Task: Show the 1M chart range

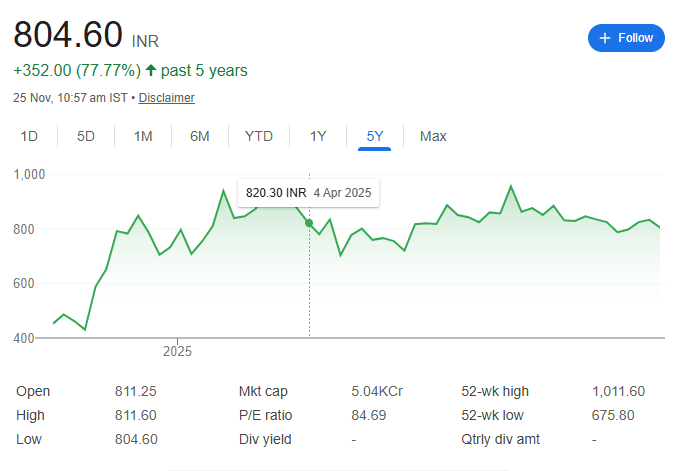Action: pos(143,136)
